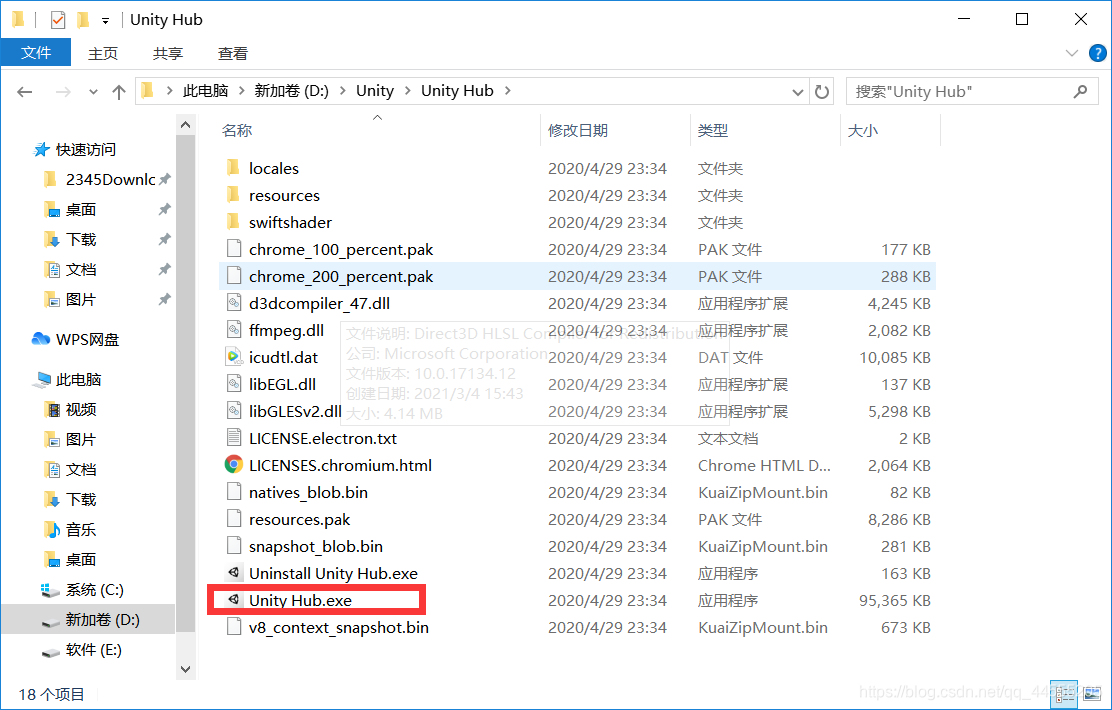Click sidebar scrollbar up arrow
This screenshot has width=1112, height=710.
pos(186,126)
